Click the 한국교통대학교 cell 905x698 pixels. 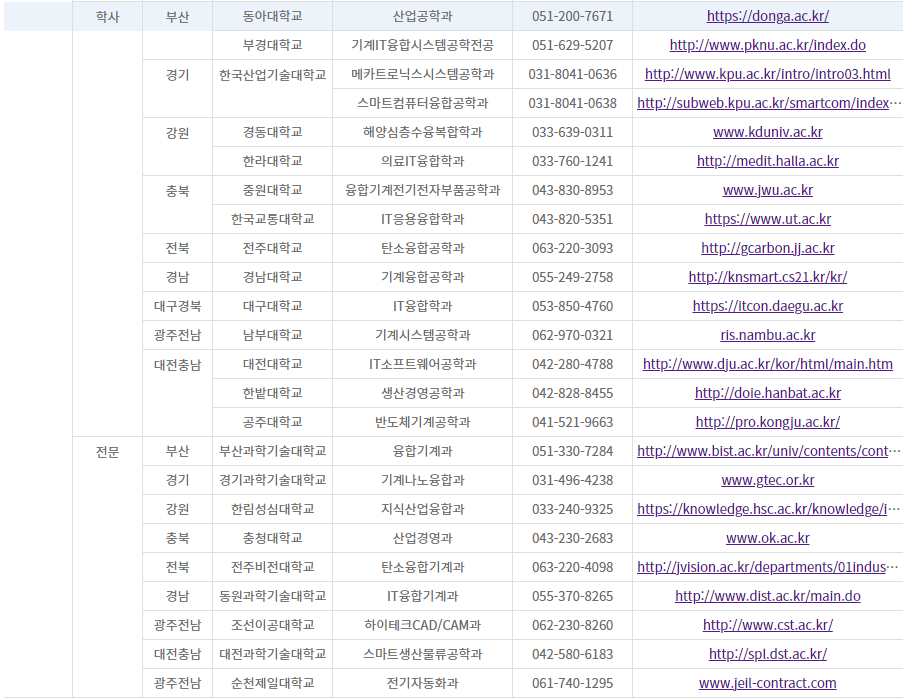[272, 219]
